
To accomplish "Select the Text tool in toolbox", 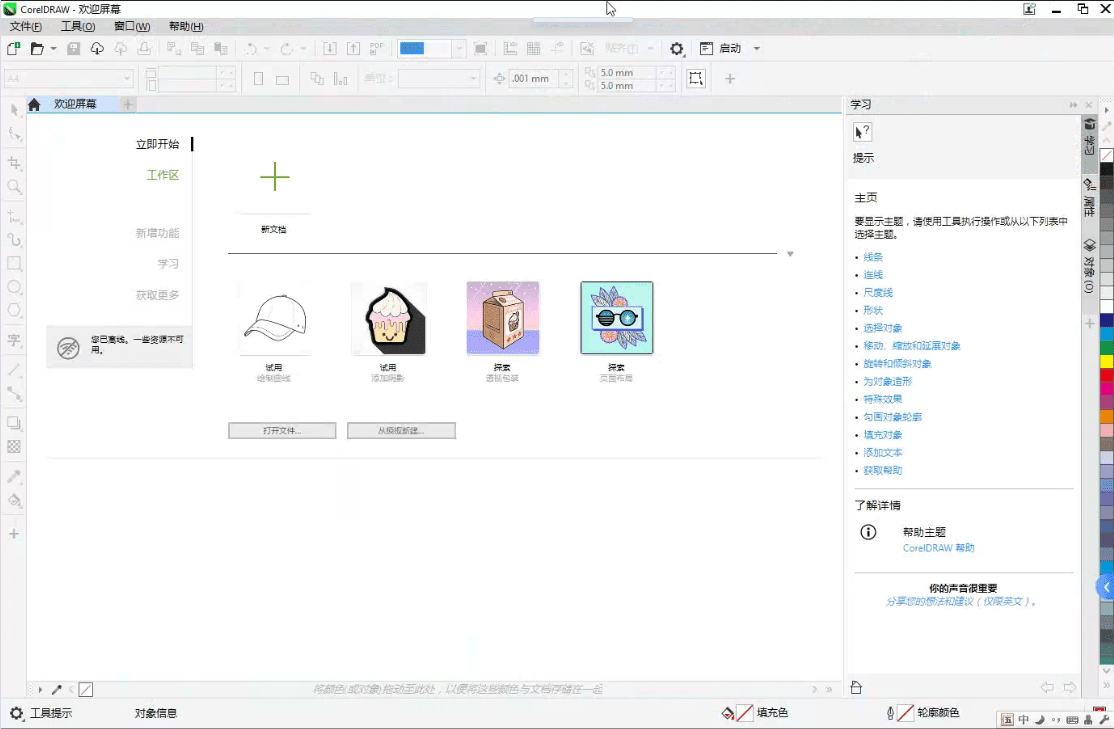I will 14,340.
